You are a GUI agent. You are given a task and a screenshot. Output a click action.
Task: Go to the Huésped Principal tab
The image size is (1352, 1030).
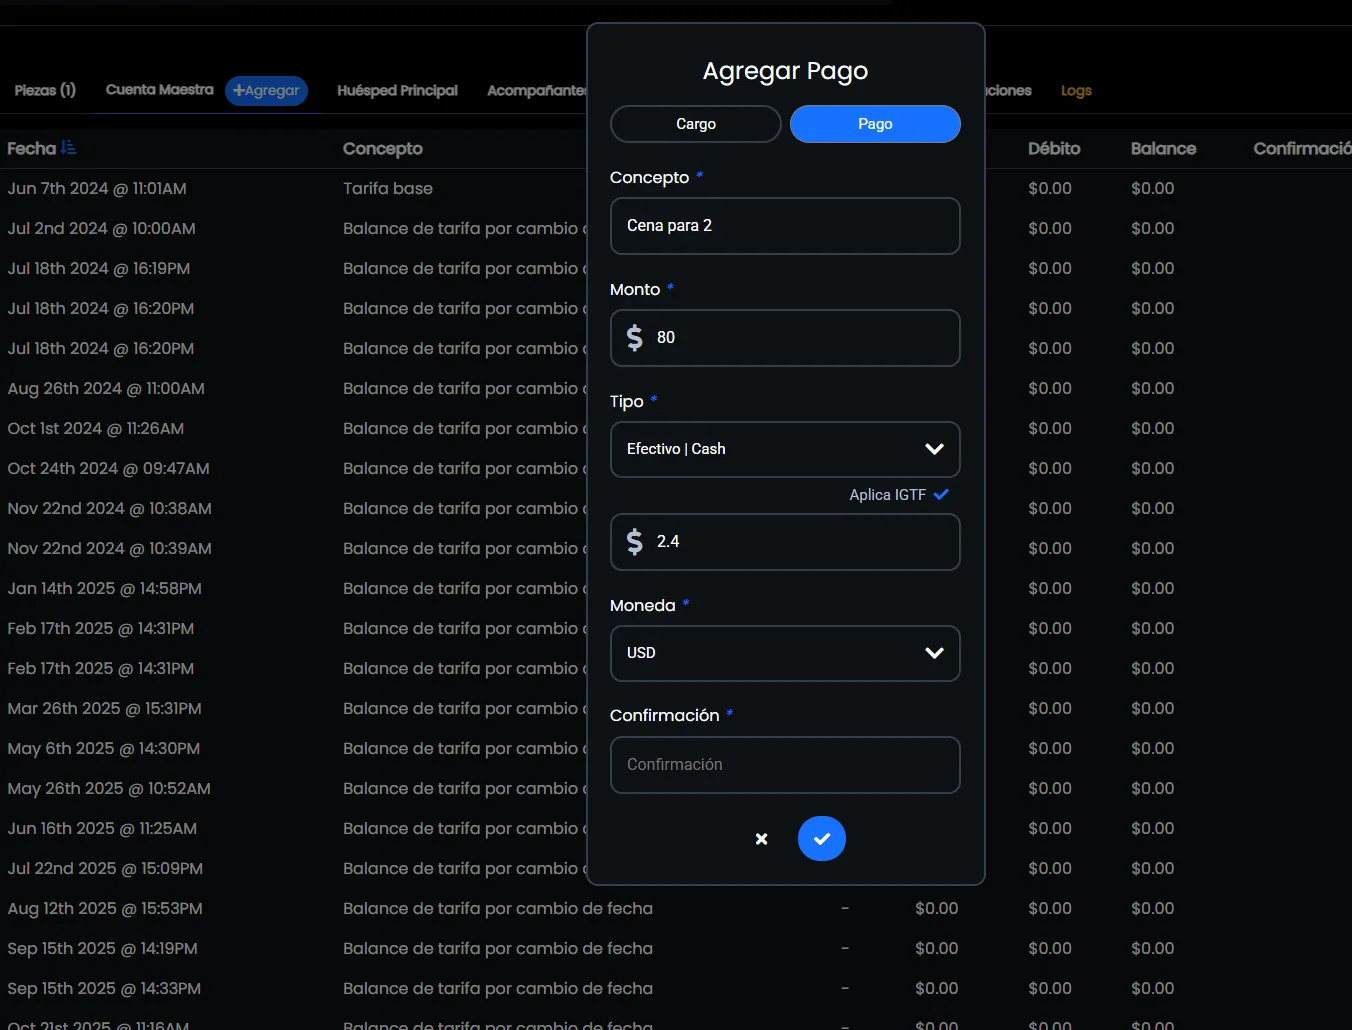(x=397, y=90)
